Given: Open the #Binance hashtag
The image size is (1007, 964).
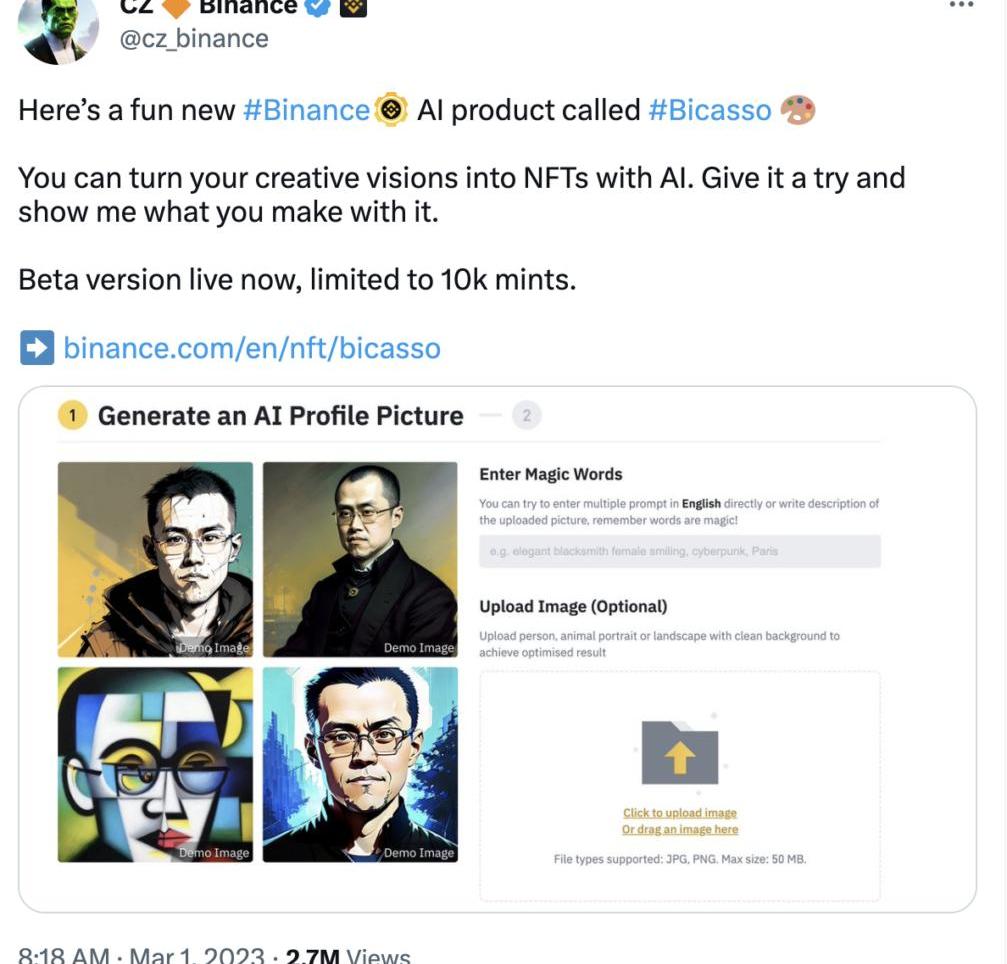Looking at the screenshot, I should point(306,110).
